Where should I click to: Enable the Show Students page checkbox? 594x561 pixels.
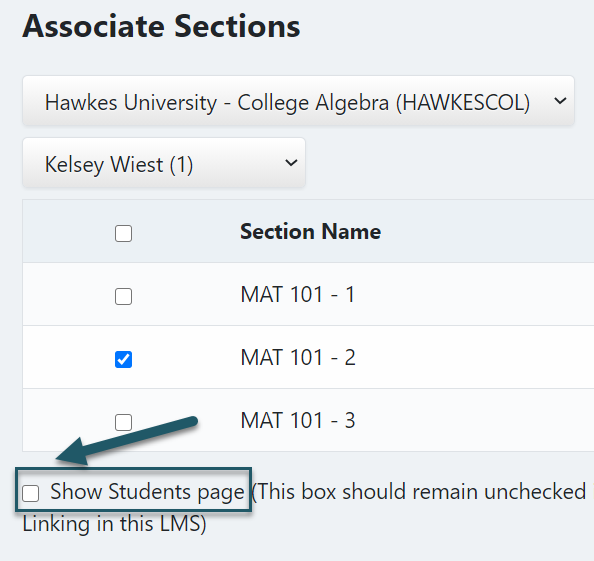pyautogui.click(x=30, y=493)
